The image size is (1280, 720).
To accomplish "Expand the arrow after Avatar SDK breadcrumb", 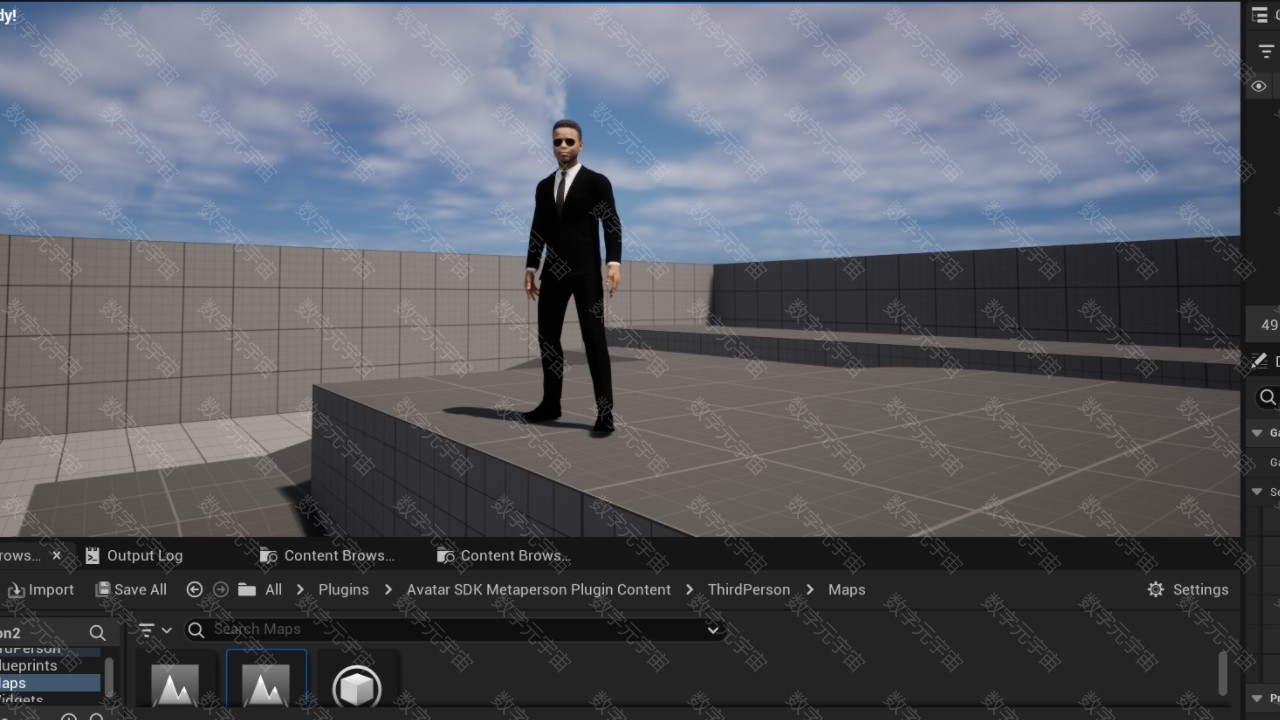I will click(690, 590).
